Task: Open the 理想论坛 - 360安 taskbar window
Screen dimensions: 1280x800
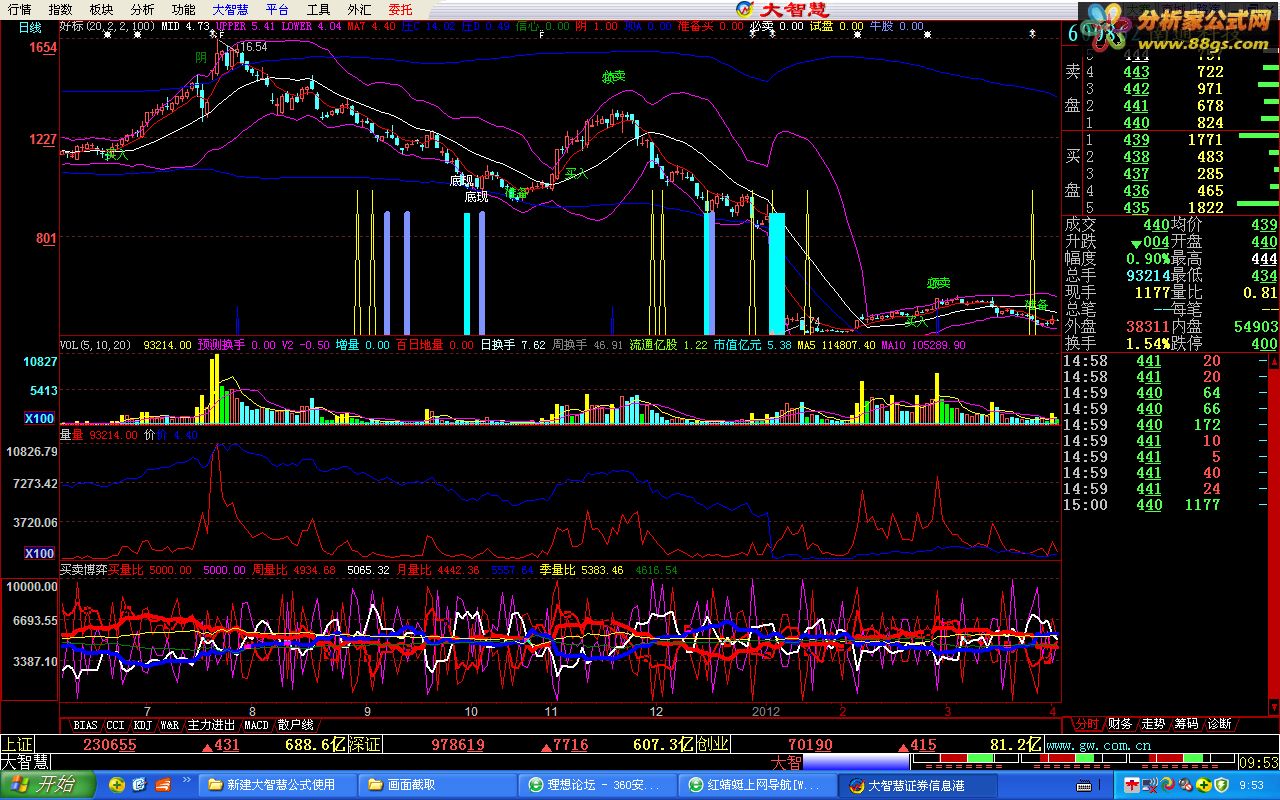Action: [599, 785]
